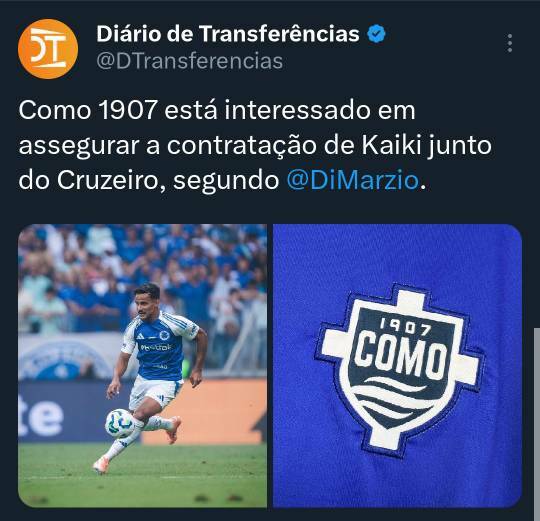Open Diário de Transferências display name
Viewport: 540px width, 521px height.
pos(228,34)
